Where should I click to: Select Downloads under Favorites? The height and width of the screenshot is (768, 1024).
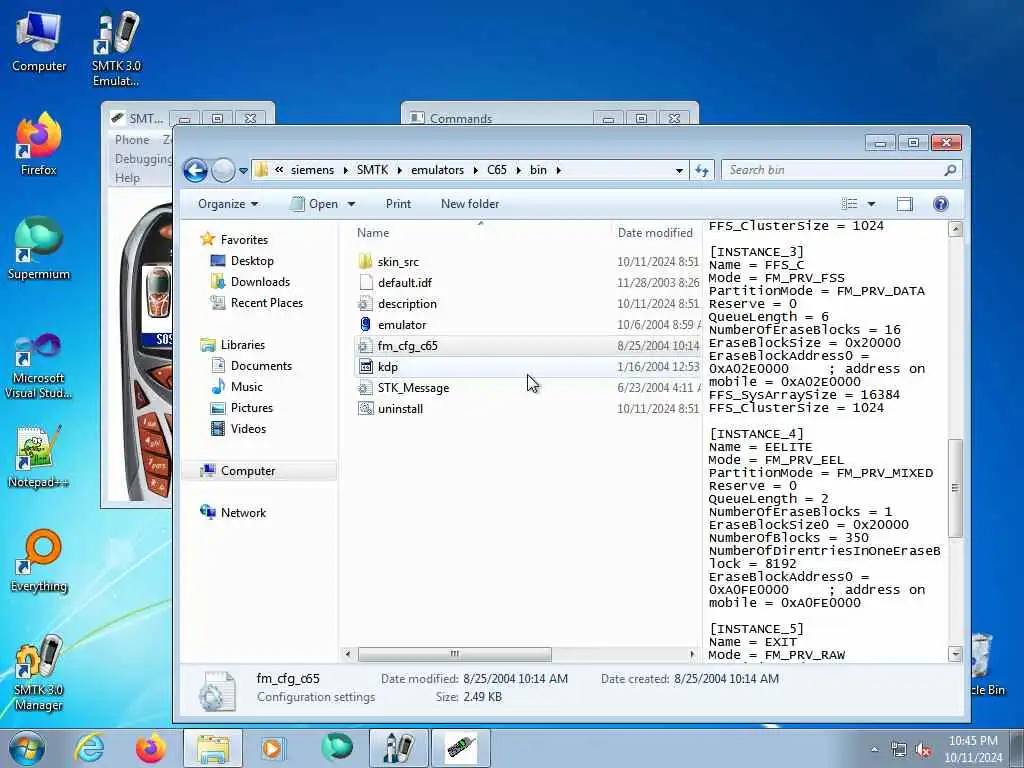tap(260, 281)
